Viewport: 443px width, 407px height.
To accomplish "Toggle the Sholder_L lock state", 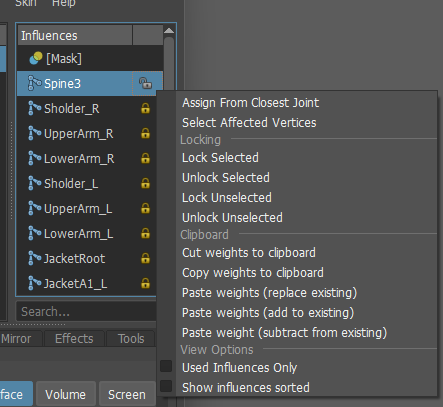I will click(x=145, y=183).
